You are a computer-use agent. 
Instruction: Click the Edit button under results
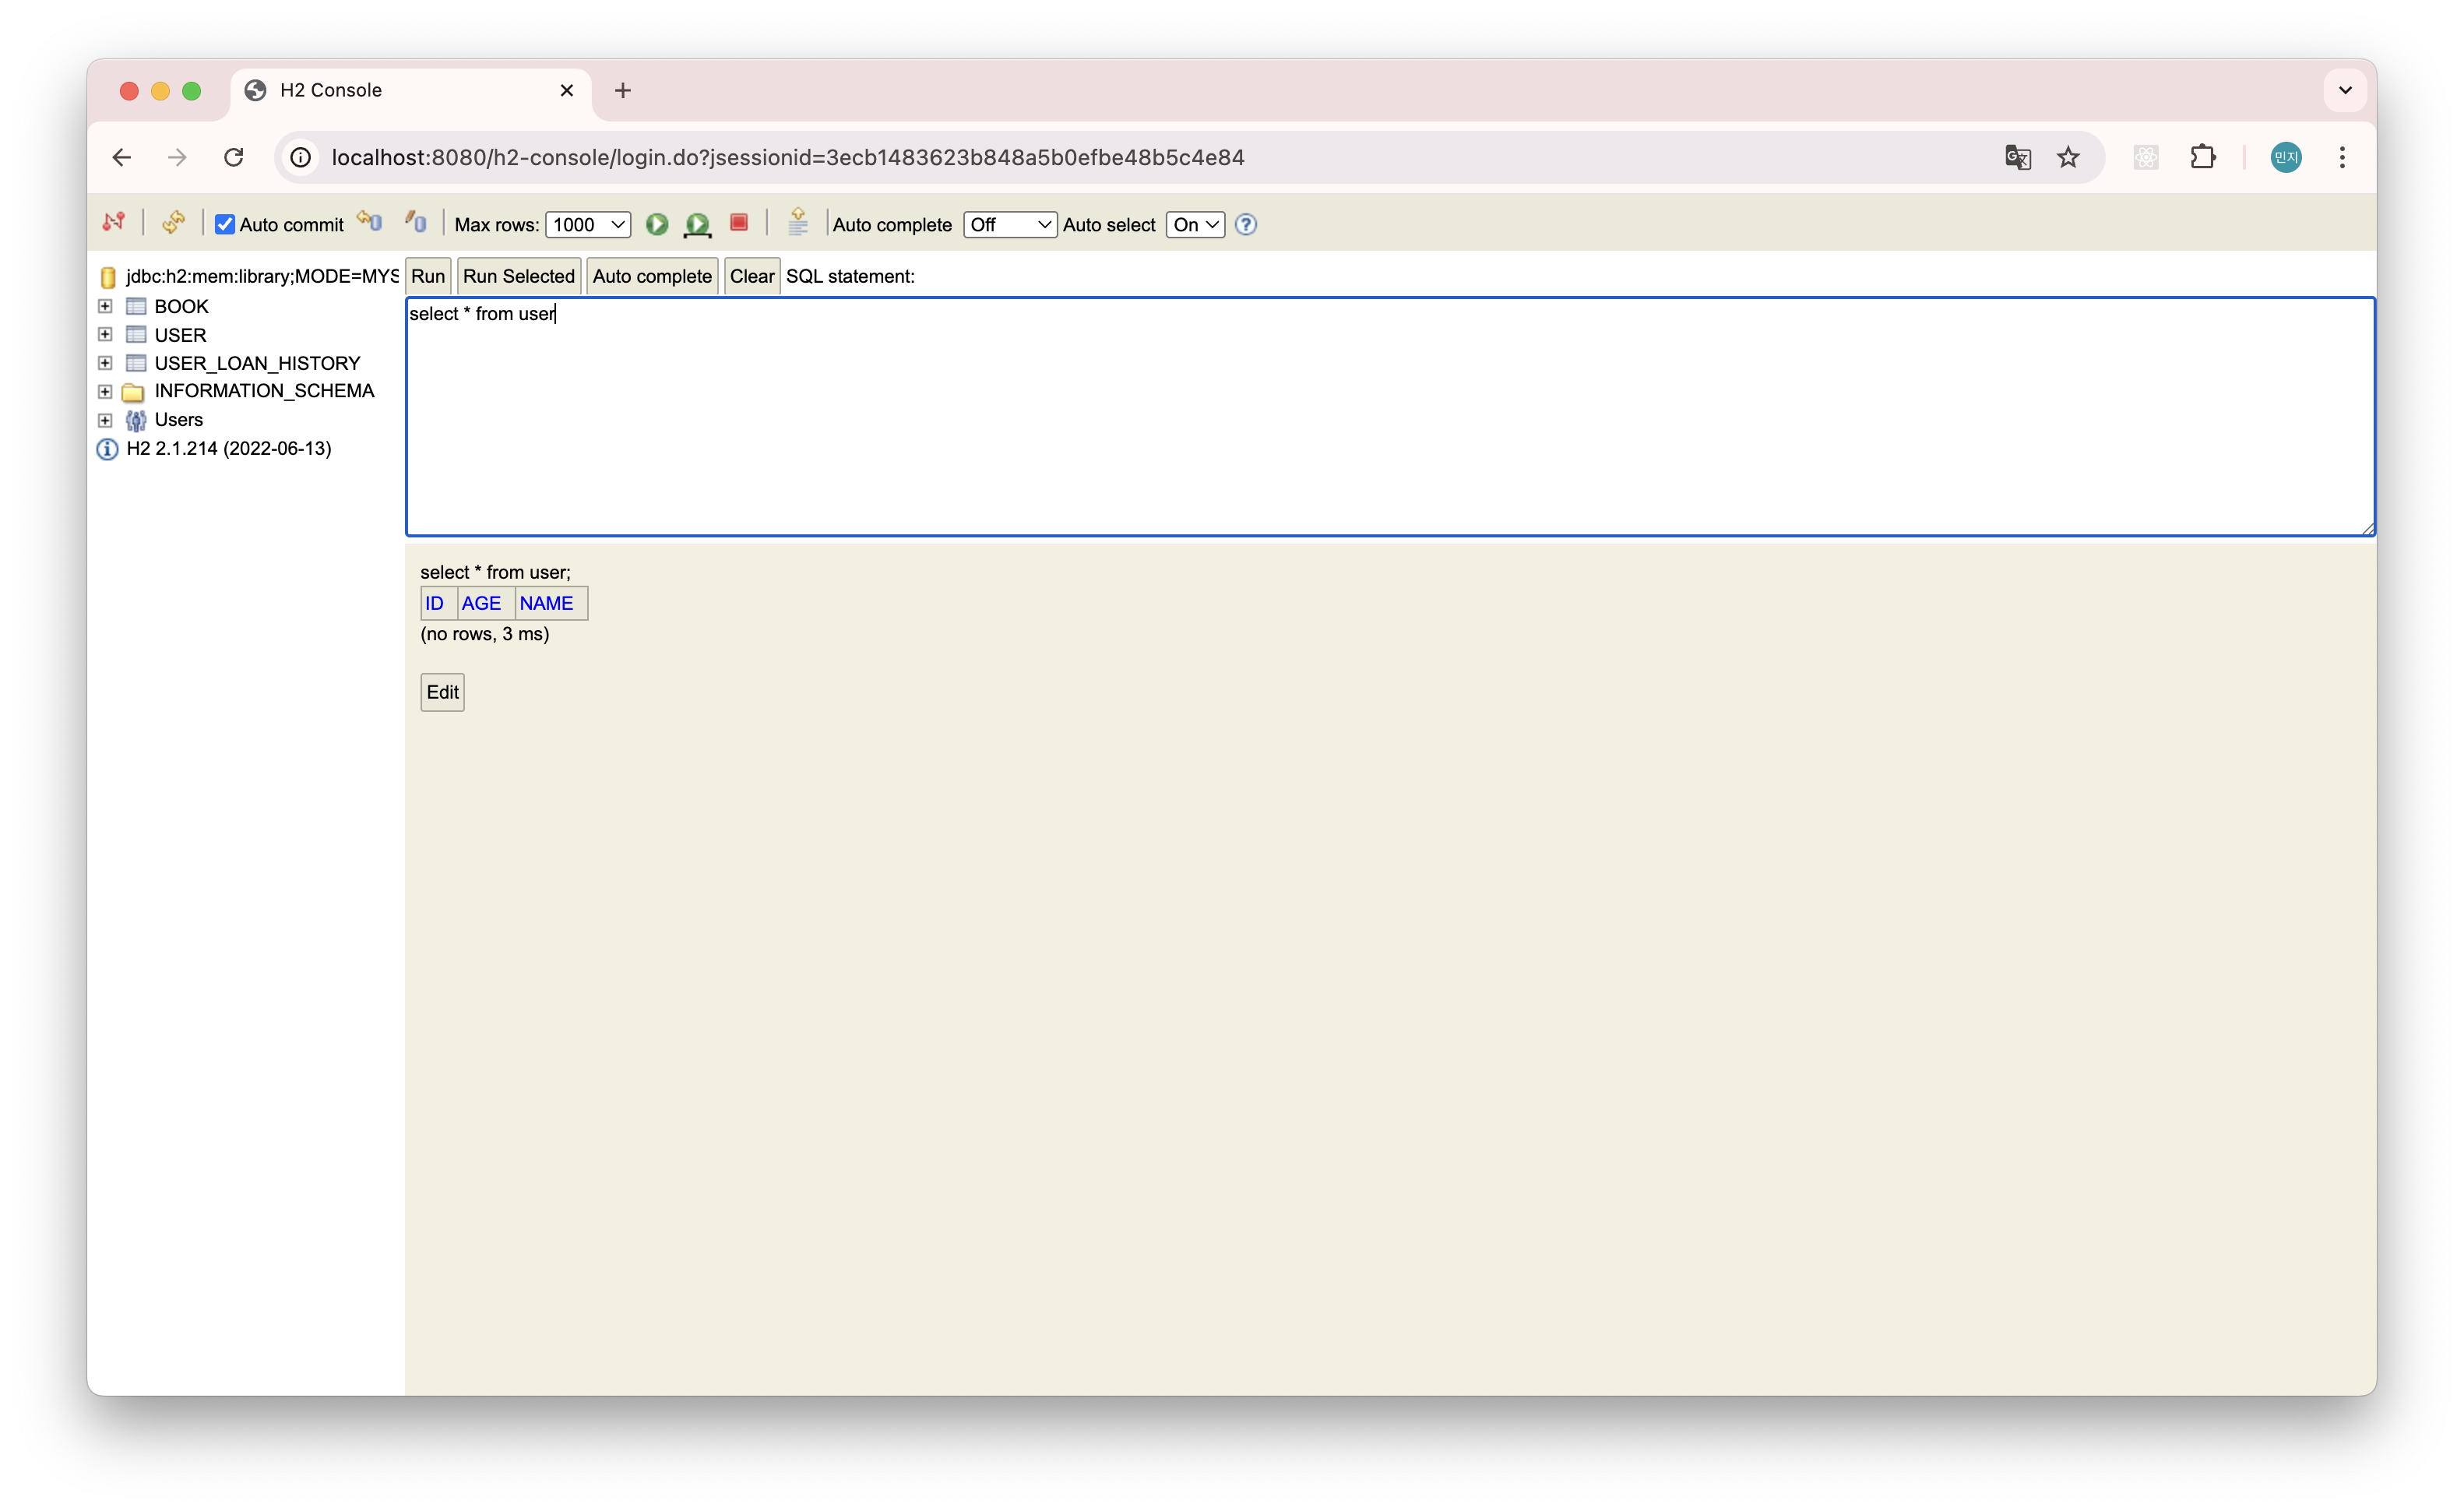click(x=443, y=692)
